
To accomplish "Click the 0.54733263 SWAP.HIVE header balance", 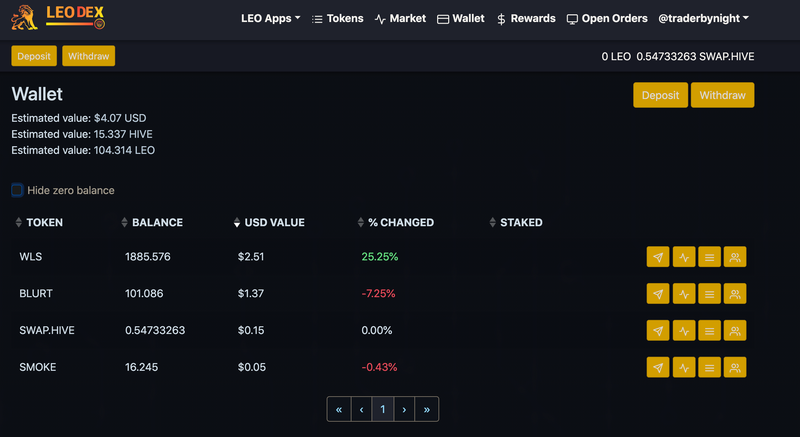I will [x=695, y=57].
